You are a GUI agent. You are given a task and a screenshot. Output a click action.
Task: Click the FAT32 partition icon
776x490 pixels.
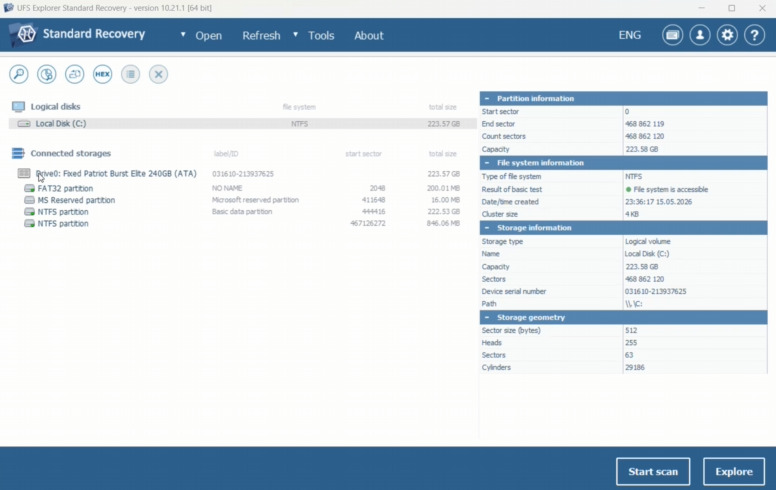click(x=30, y=189)
